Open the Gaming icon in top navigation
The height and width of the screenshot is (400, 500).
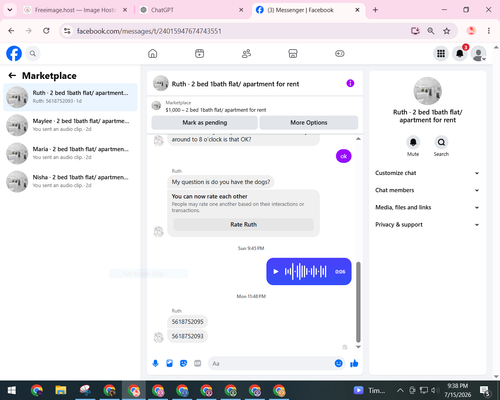click(340, 53)
